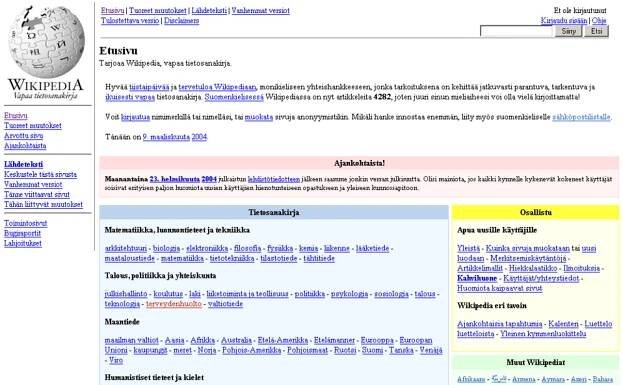Screen dimensions: 623x385
Task: Open lääketiede topic link
Action: coord(372,248)
